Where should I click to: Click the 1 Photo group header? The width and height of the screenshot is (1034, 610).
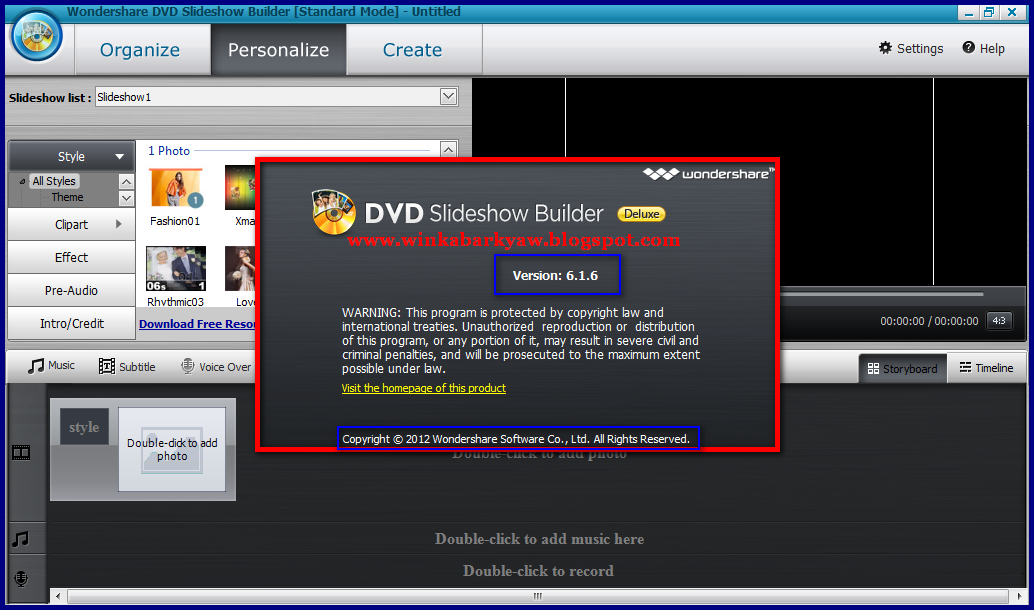[169, 151]
